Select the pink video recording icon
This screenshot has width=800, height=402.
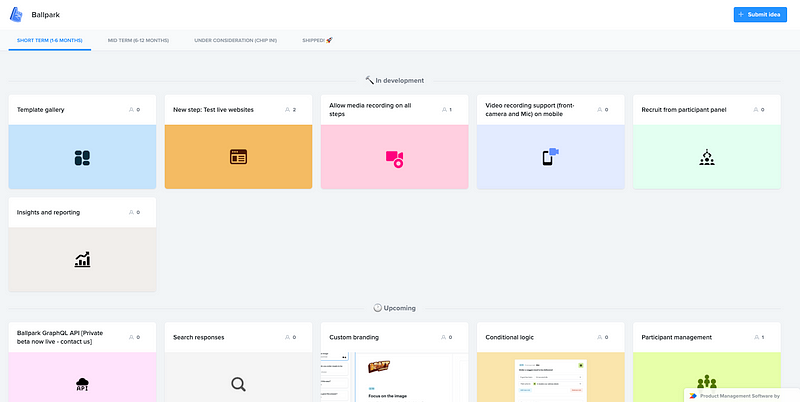(x=394, y=159)
